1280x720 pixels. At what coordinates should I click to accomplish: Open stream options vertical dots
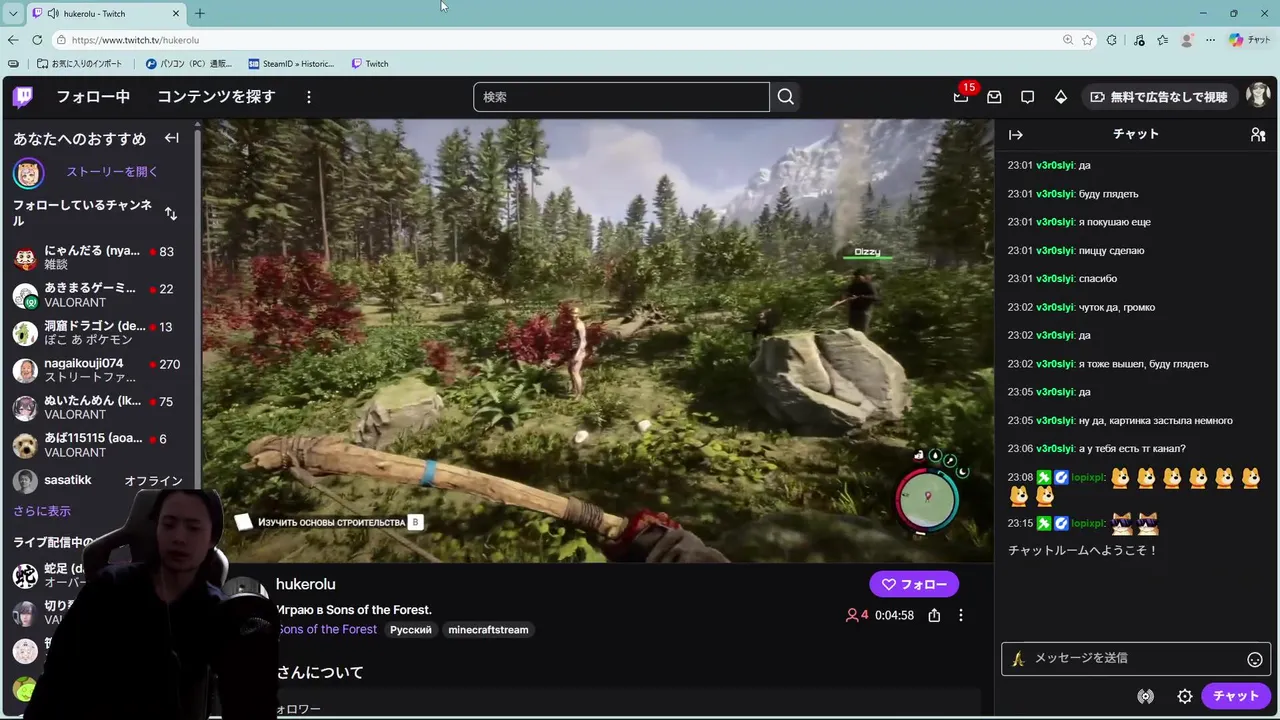coord(961,615)
